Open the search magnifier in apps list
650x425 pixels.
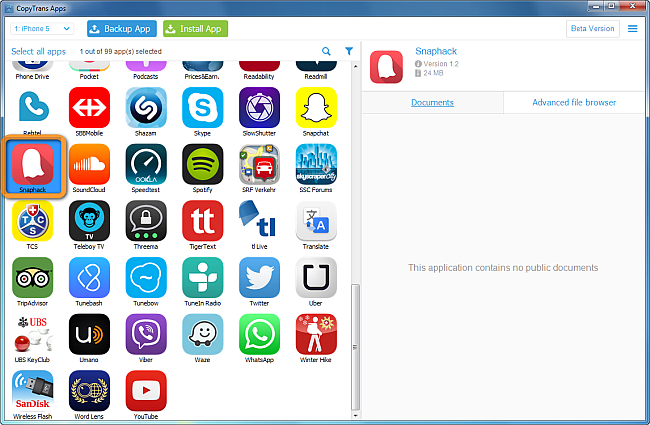tap(326, 51)
